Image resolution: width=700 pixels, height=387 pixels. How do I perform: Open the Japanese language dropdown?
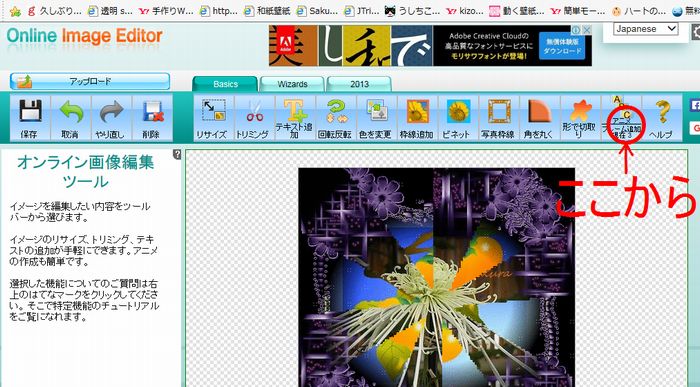click(646, 29)
